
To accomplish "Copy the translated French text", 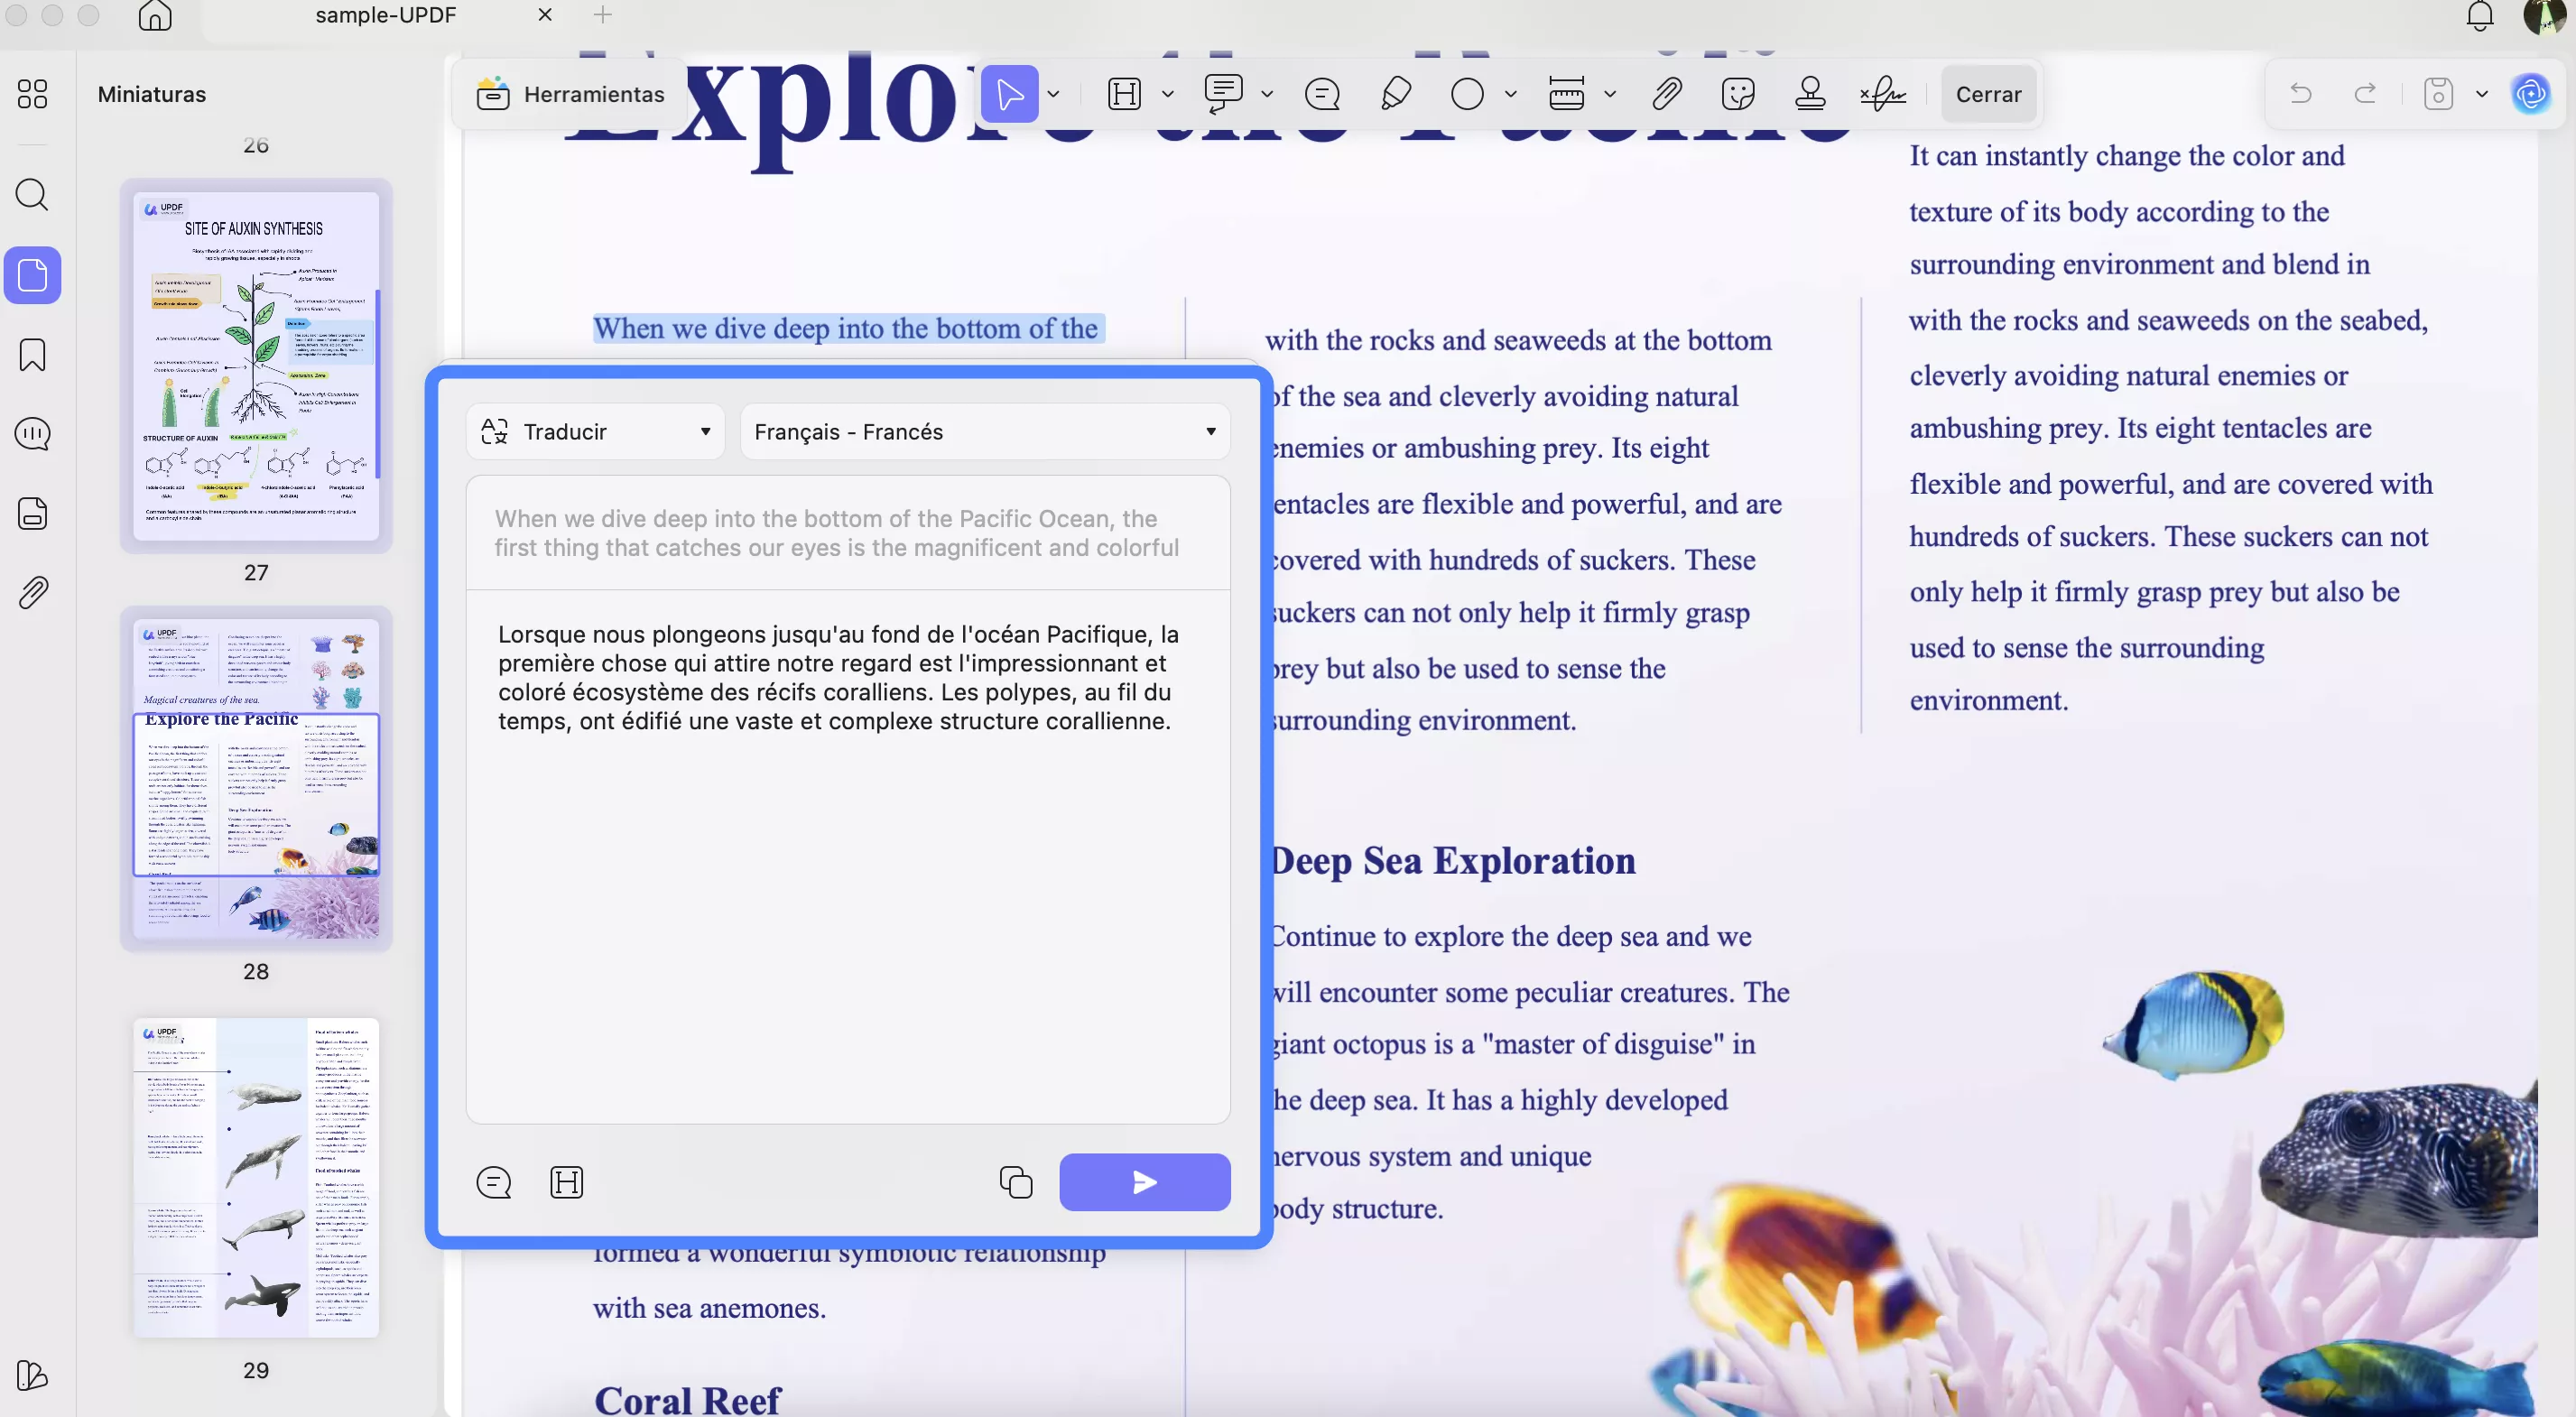I will pyautogui.click(x=1015, y=1182).
